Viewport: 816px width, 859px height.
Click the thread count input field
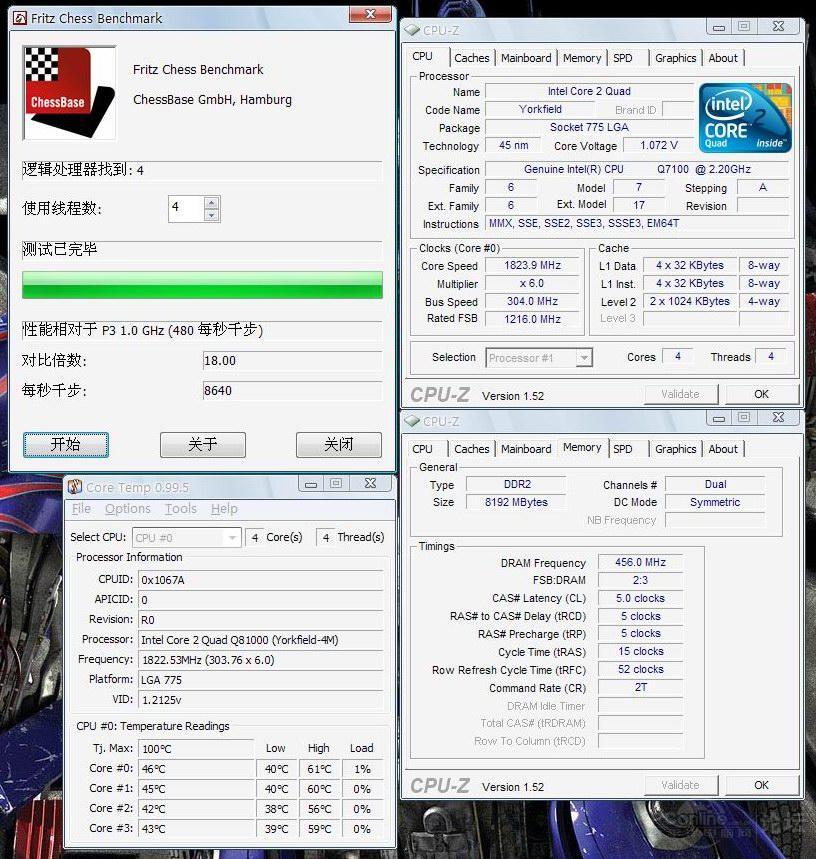(186, 209)
